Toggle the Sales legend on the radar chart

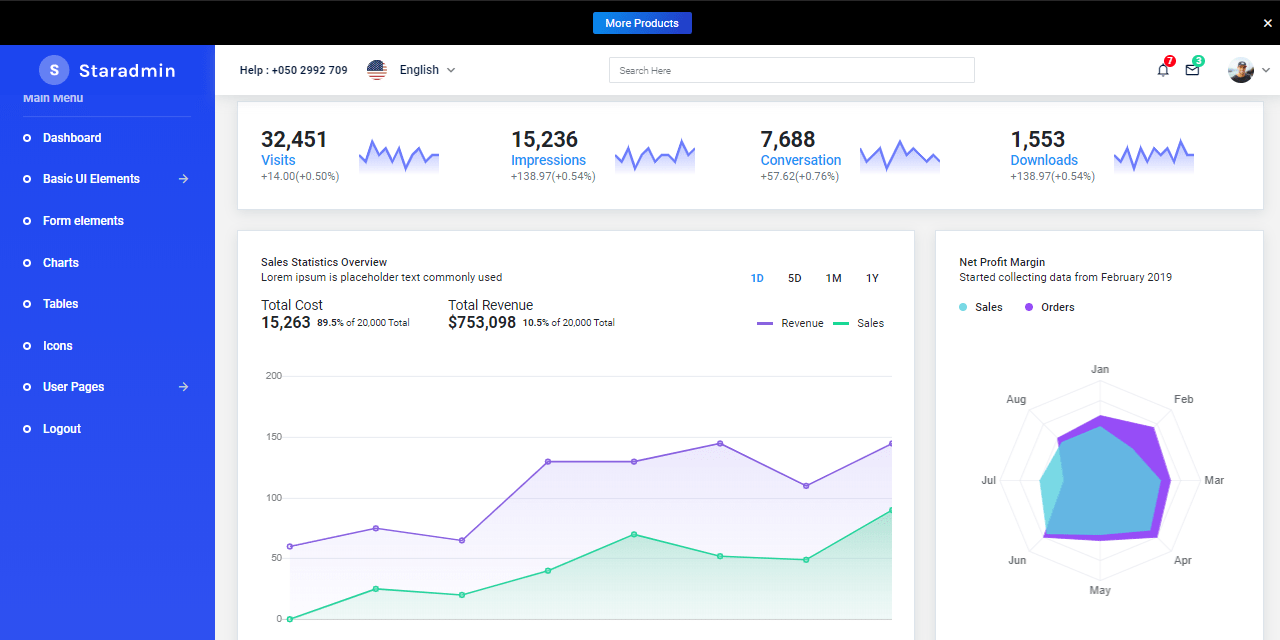pos(980,307)
